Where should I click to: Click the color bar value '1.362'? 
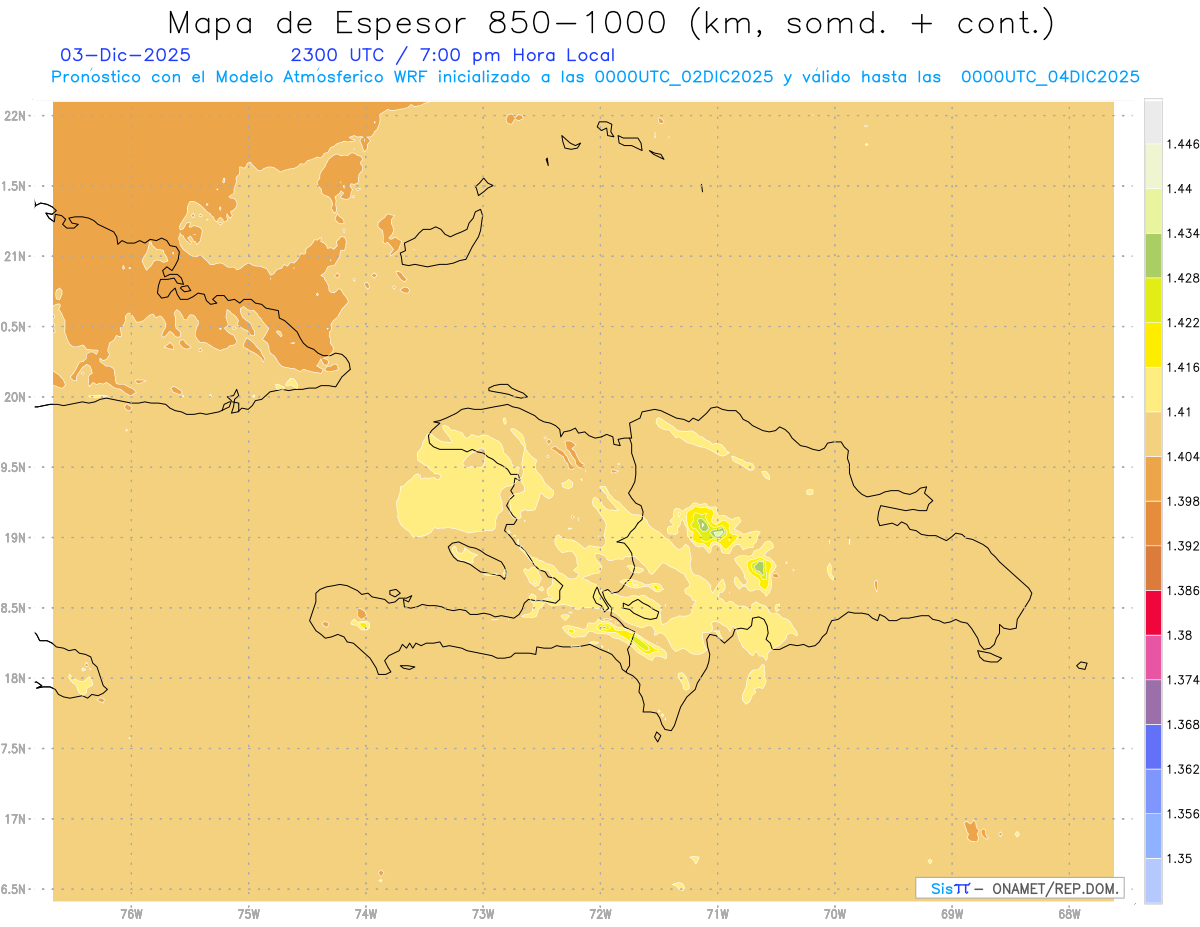tap(1184, 769)
